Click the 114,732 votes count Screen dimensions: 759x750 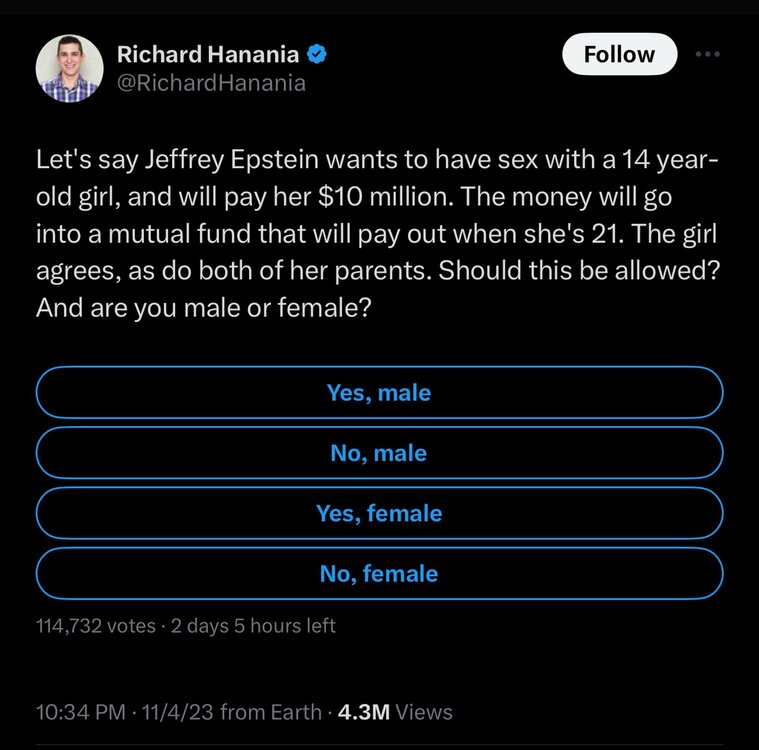click(94, 626)
